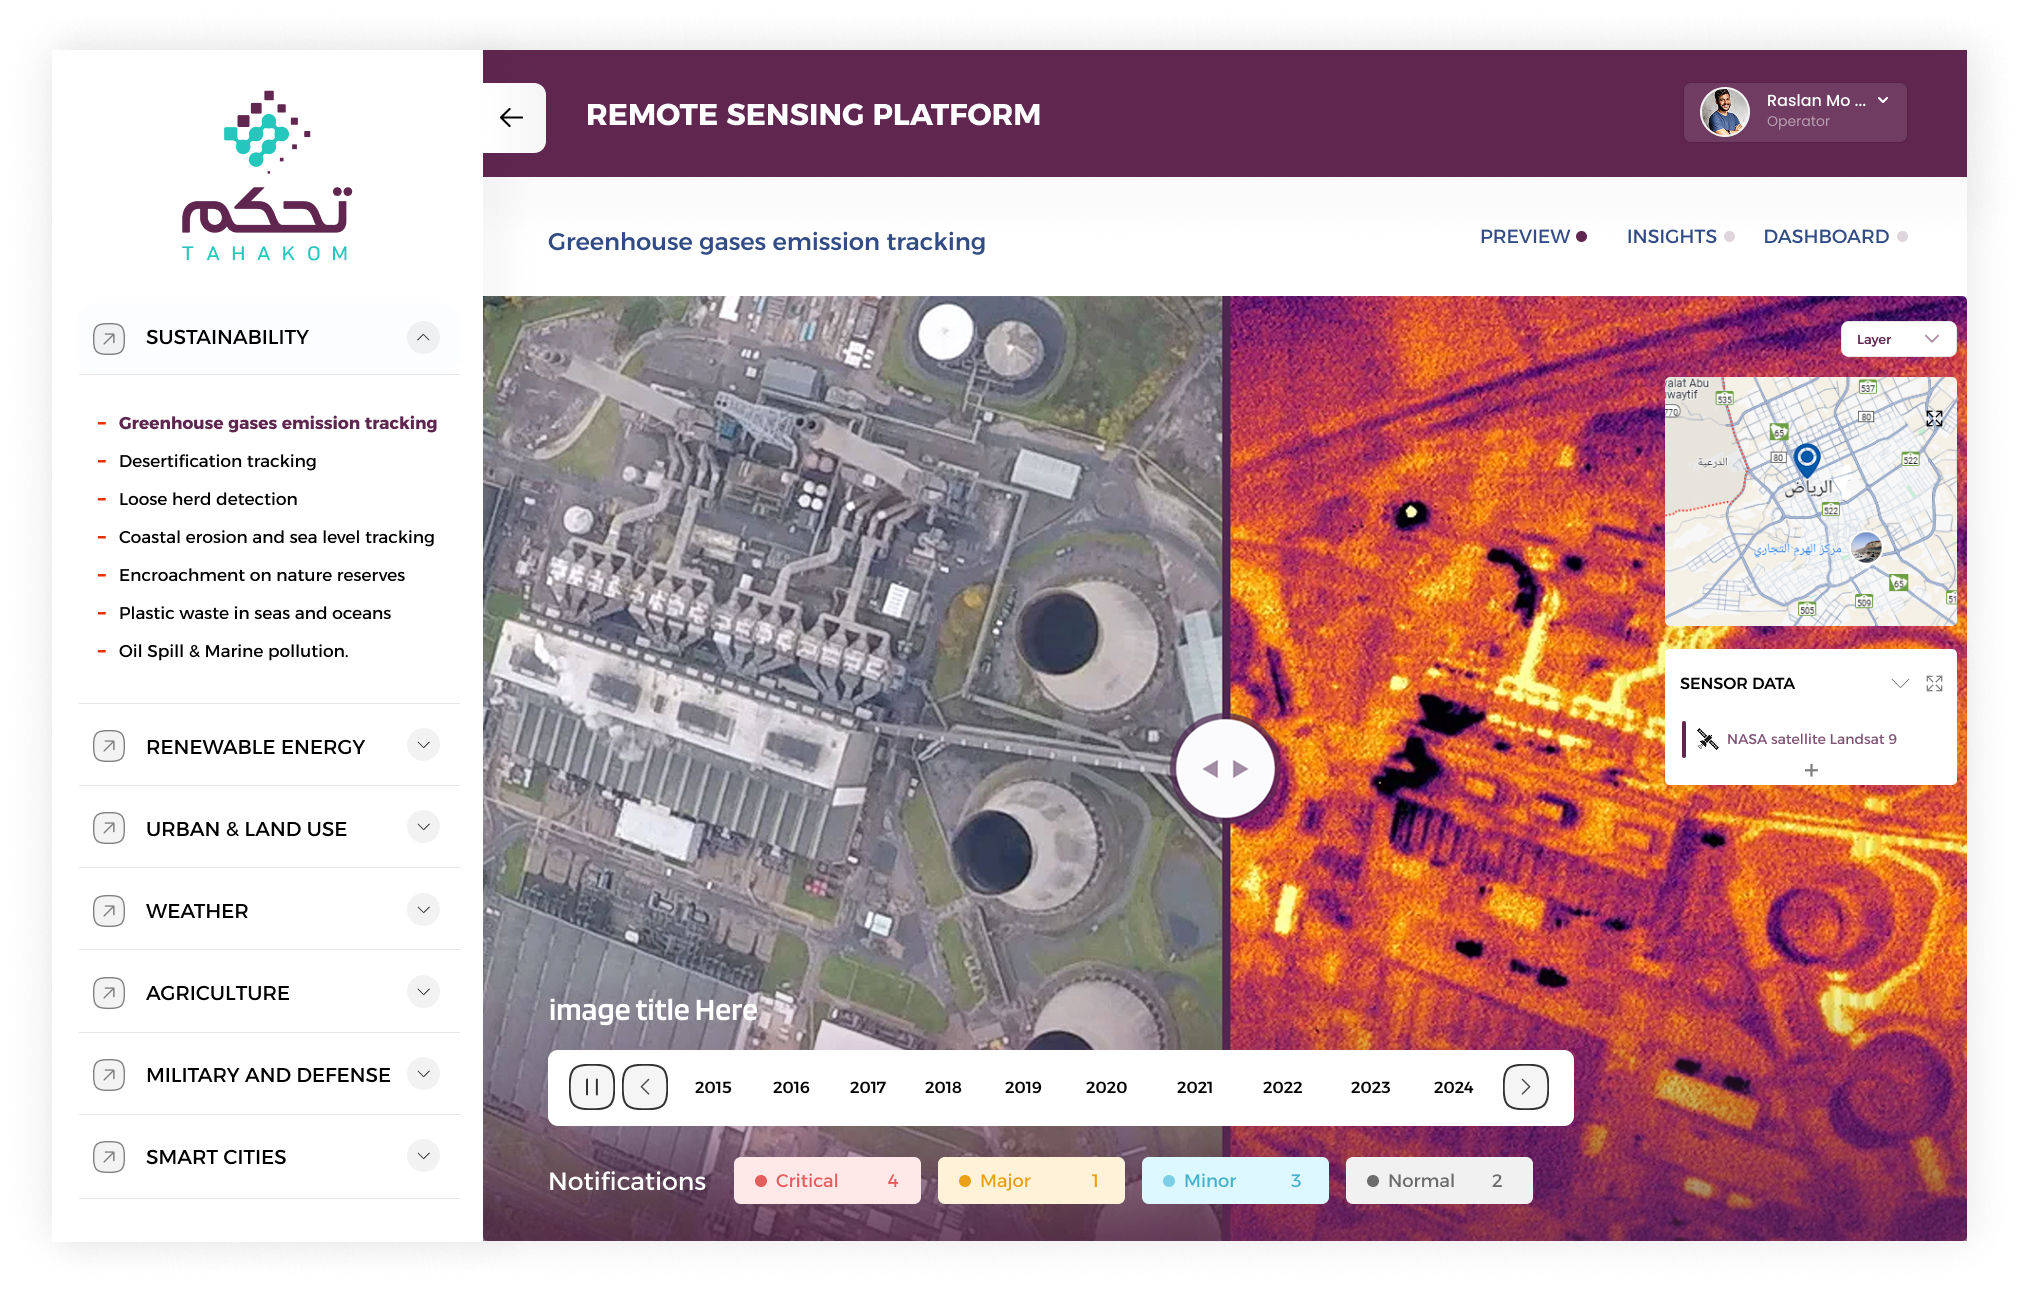Select Oil Spill & Marine pollution

pos(234,651)
